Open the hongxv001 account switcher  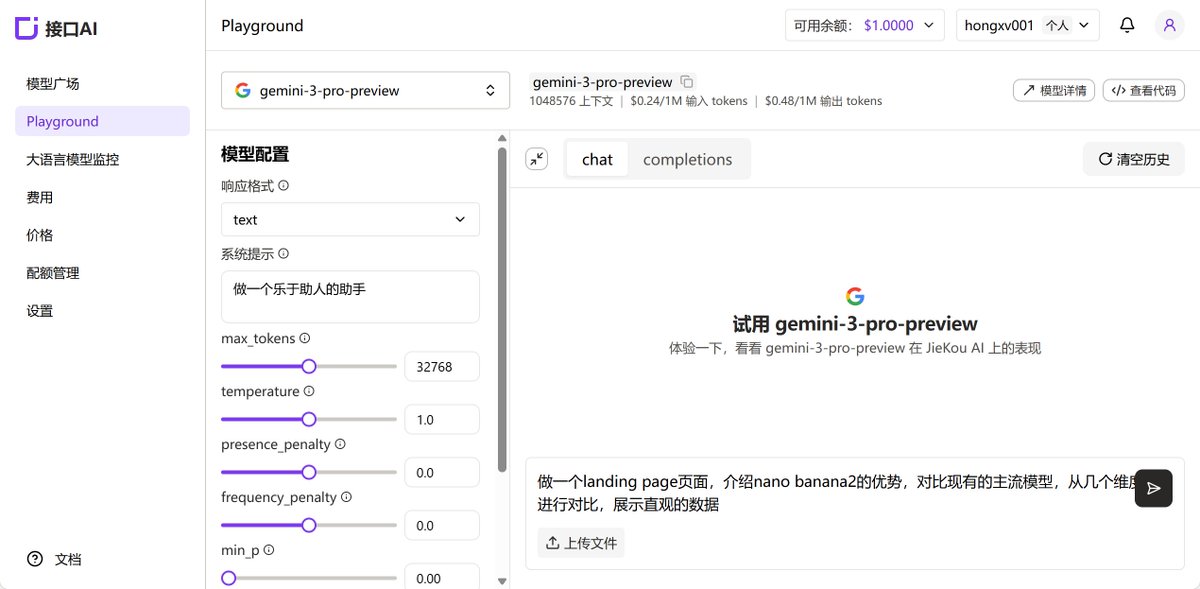pyautogui.click(x=1028, y=26)
